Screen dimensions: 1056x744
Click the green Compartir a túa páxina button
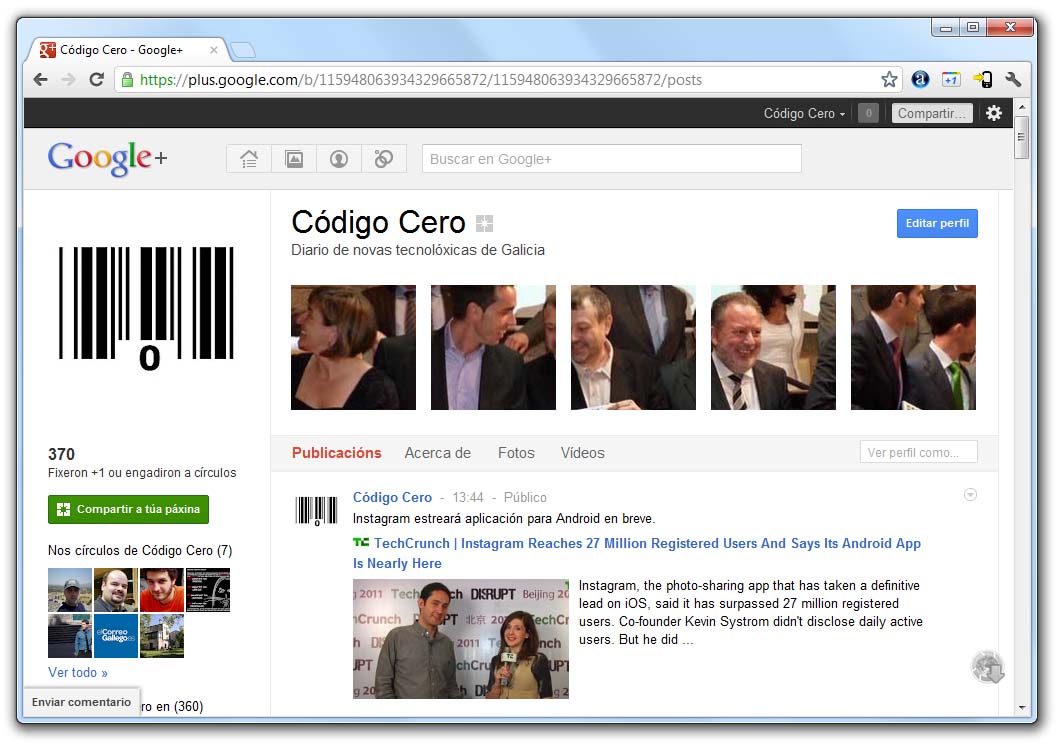tap(129, 509)
